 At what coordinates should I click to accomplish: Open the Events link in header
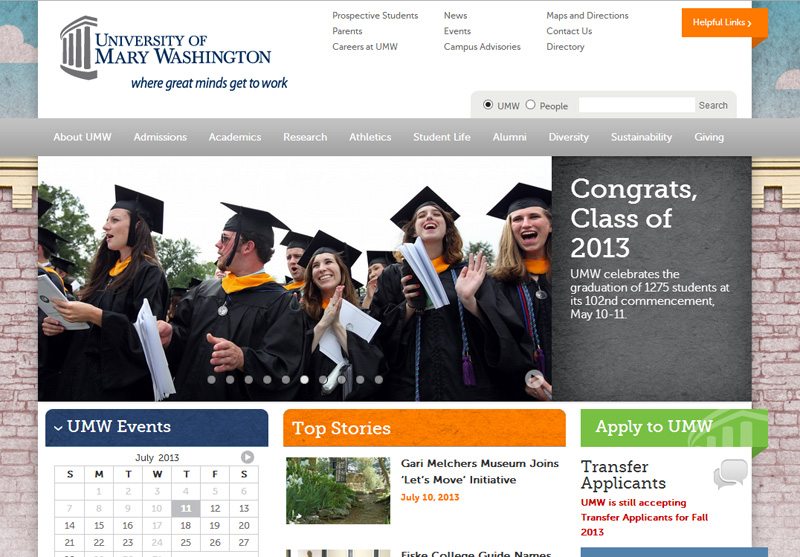(x=457, y=31)
